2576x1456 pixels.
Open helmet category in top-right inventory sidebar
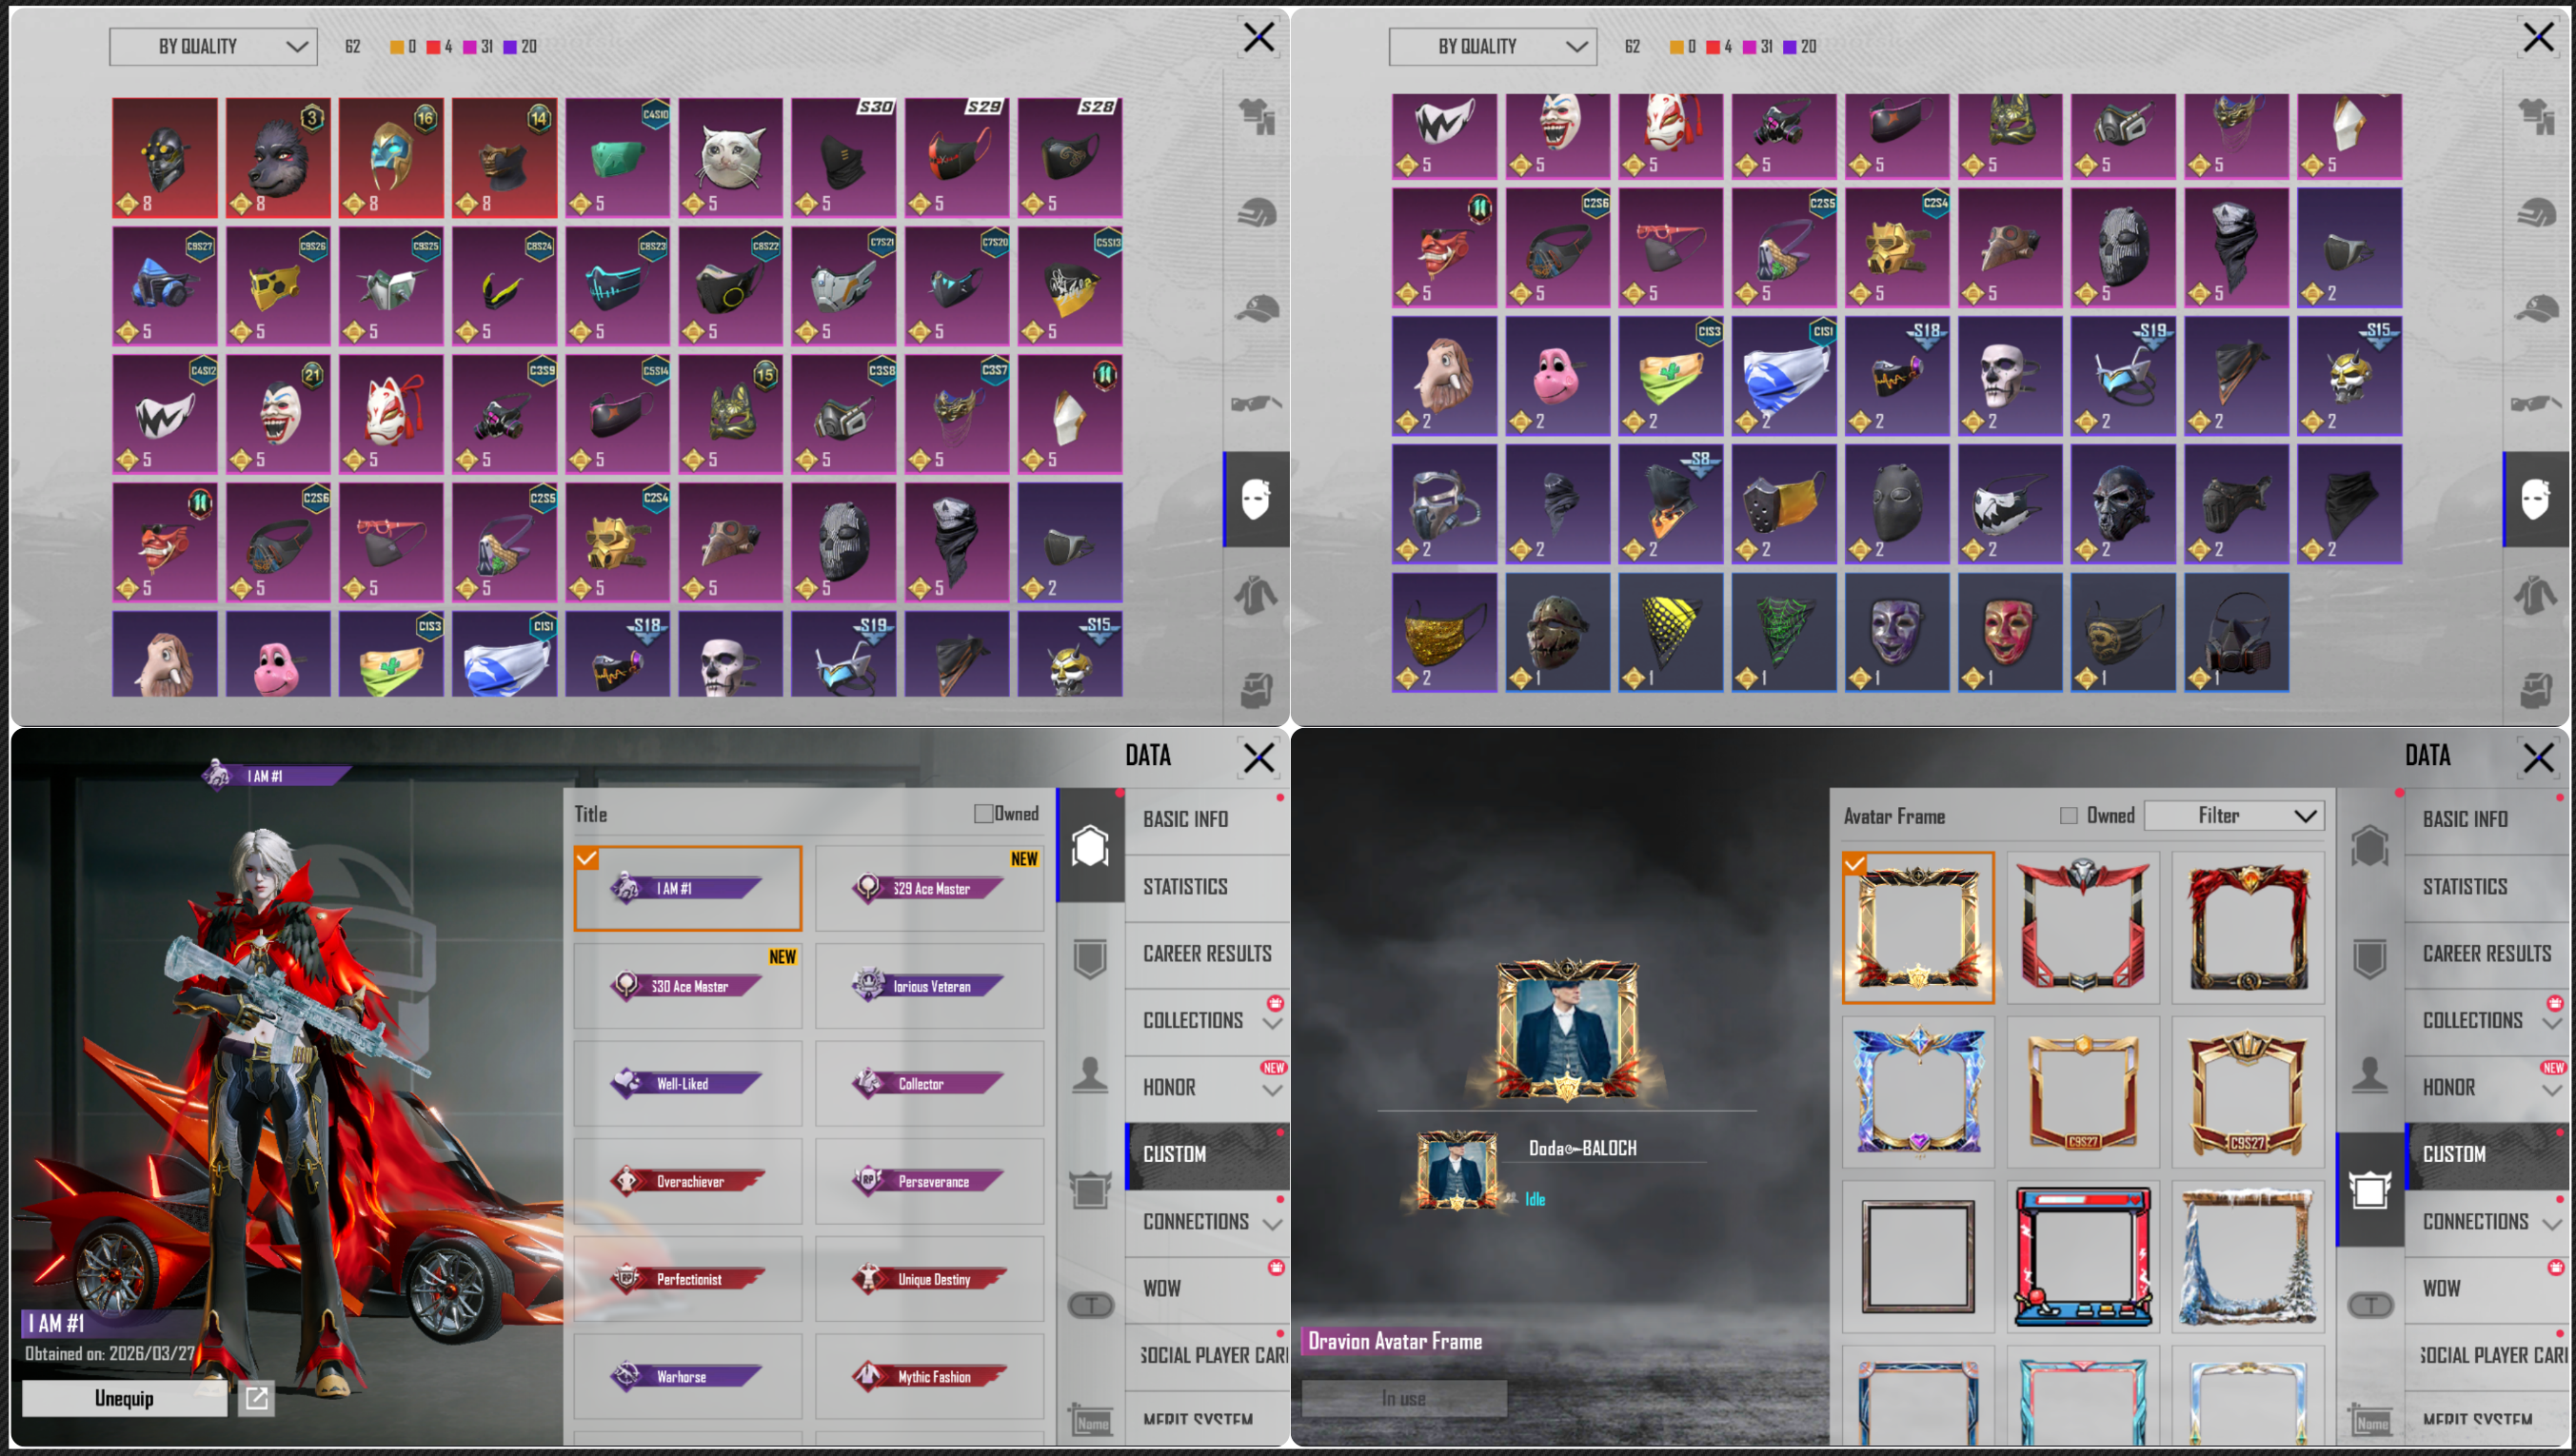2537,213
